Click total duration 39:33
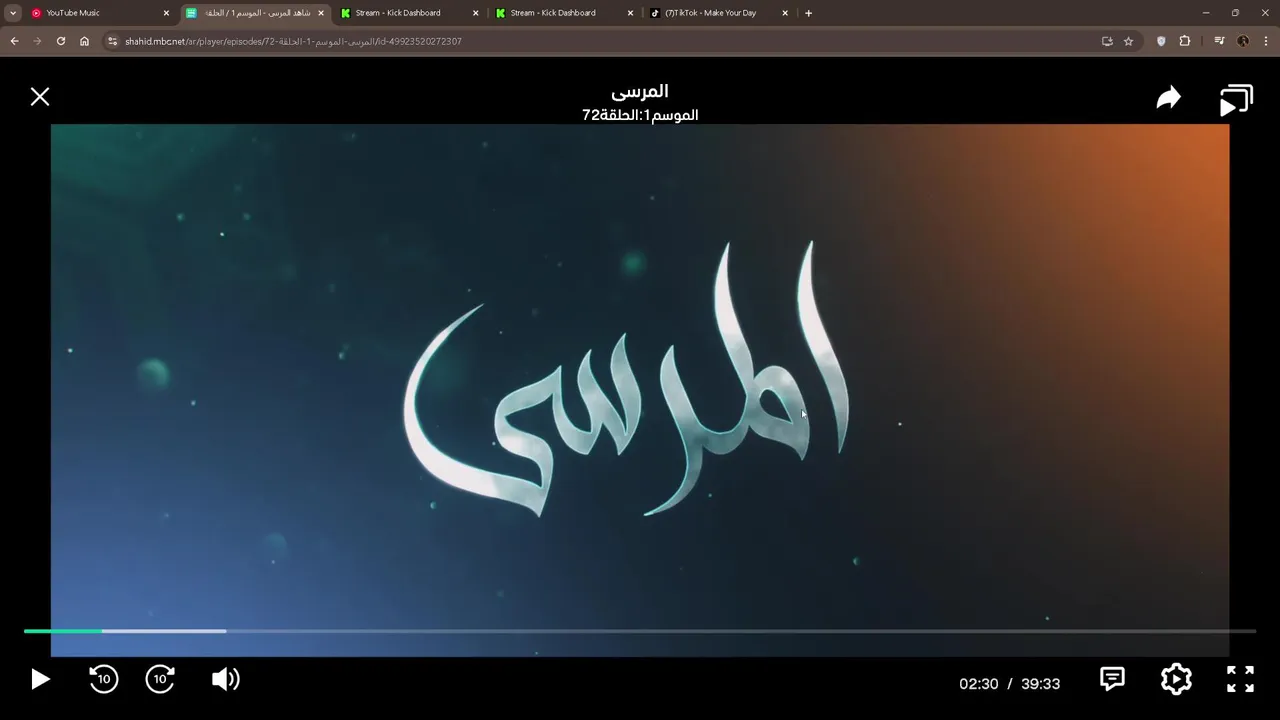Viewport: 1280px width, 720px height. coord(1040,684)
